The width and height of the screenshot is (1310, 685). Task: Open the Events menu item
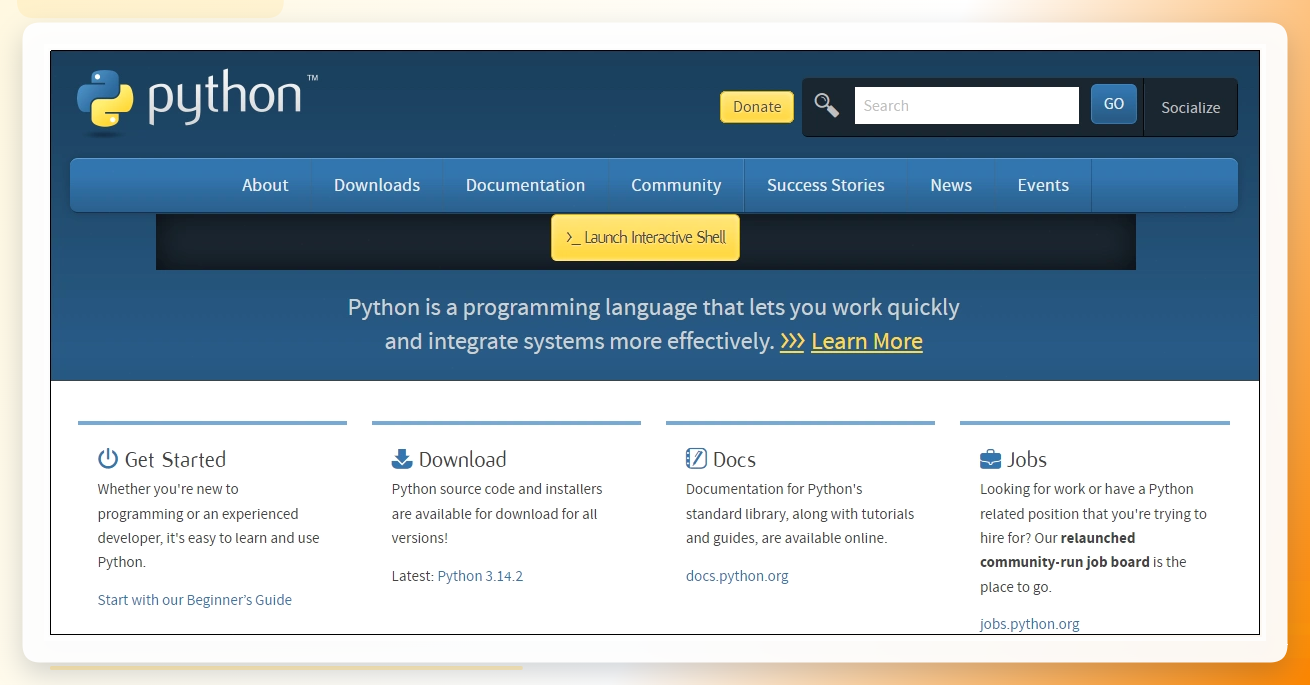click(1043, 185)
